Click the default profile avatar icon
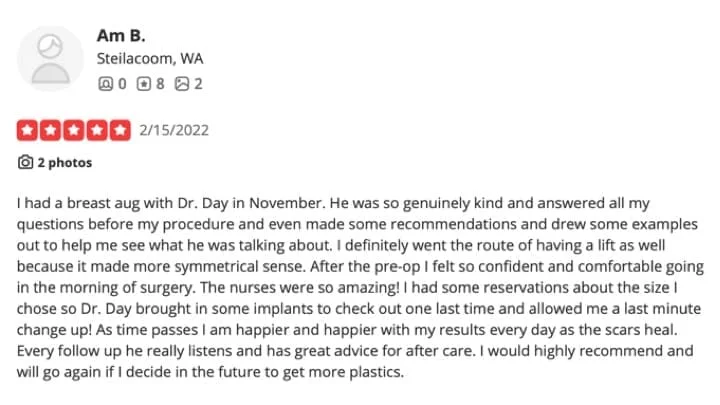 click(50, 58)
